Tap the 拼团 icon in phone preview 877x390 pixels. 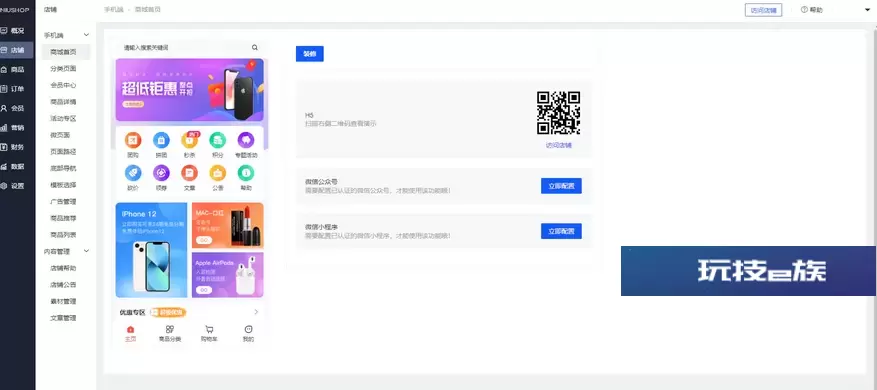click(161, 140)
